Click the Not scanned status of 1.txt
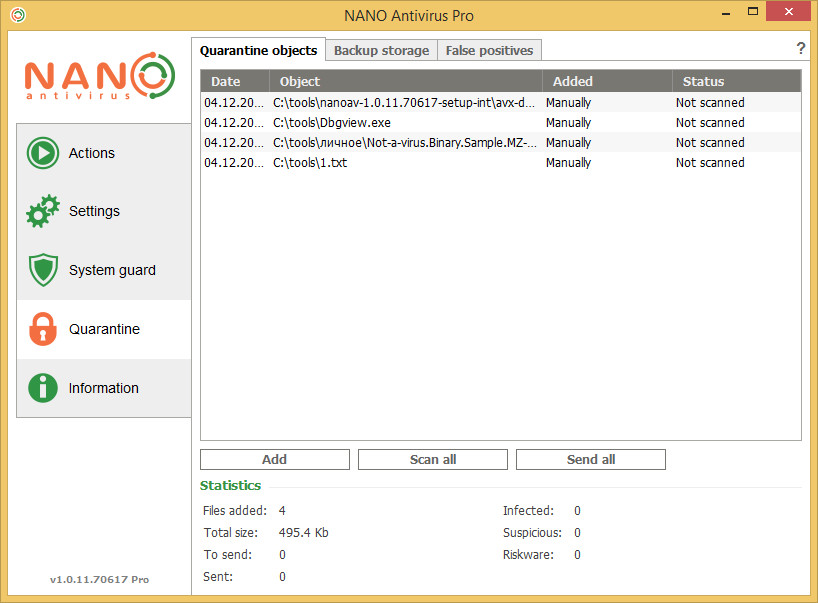Viewport: 818px width, 603px height. click(x=710, y=163)
